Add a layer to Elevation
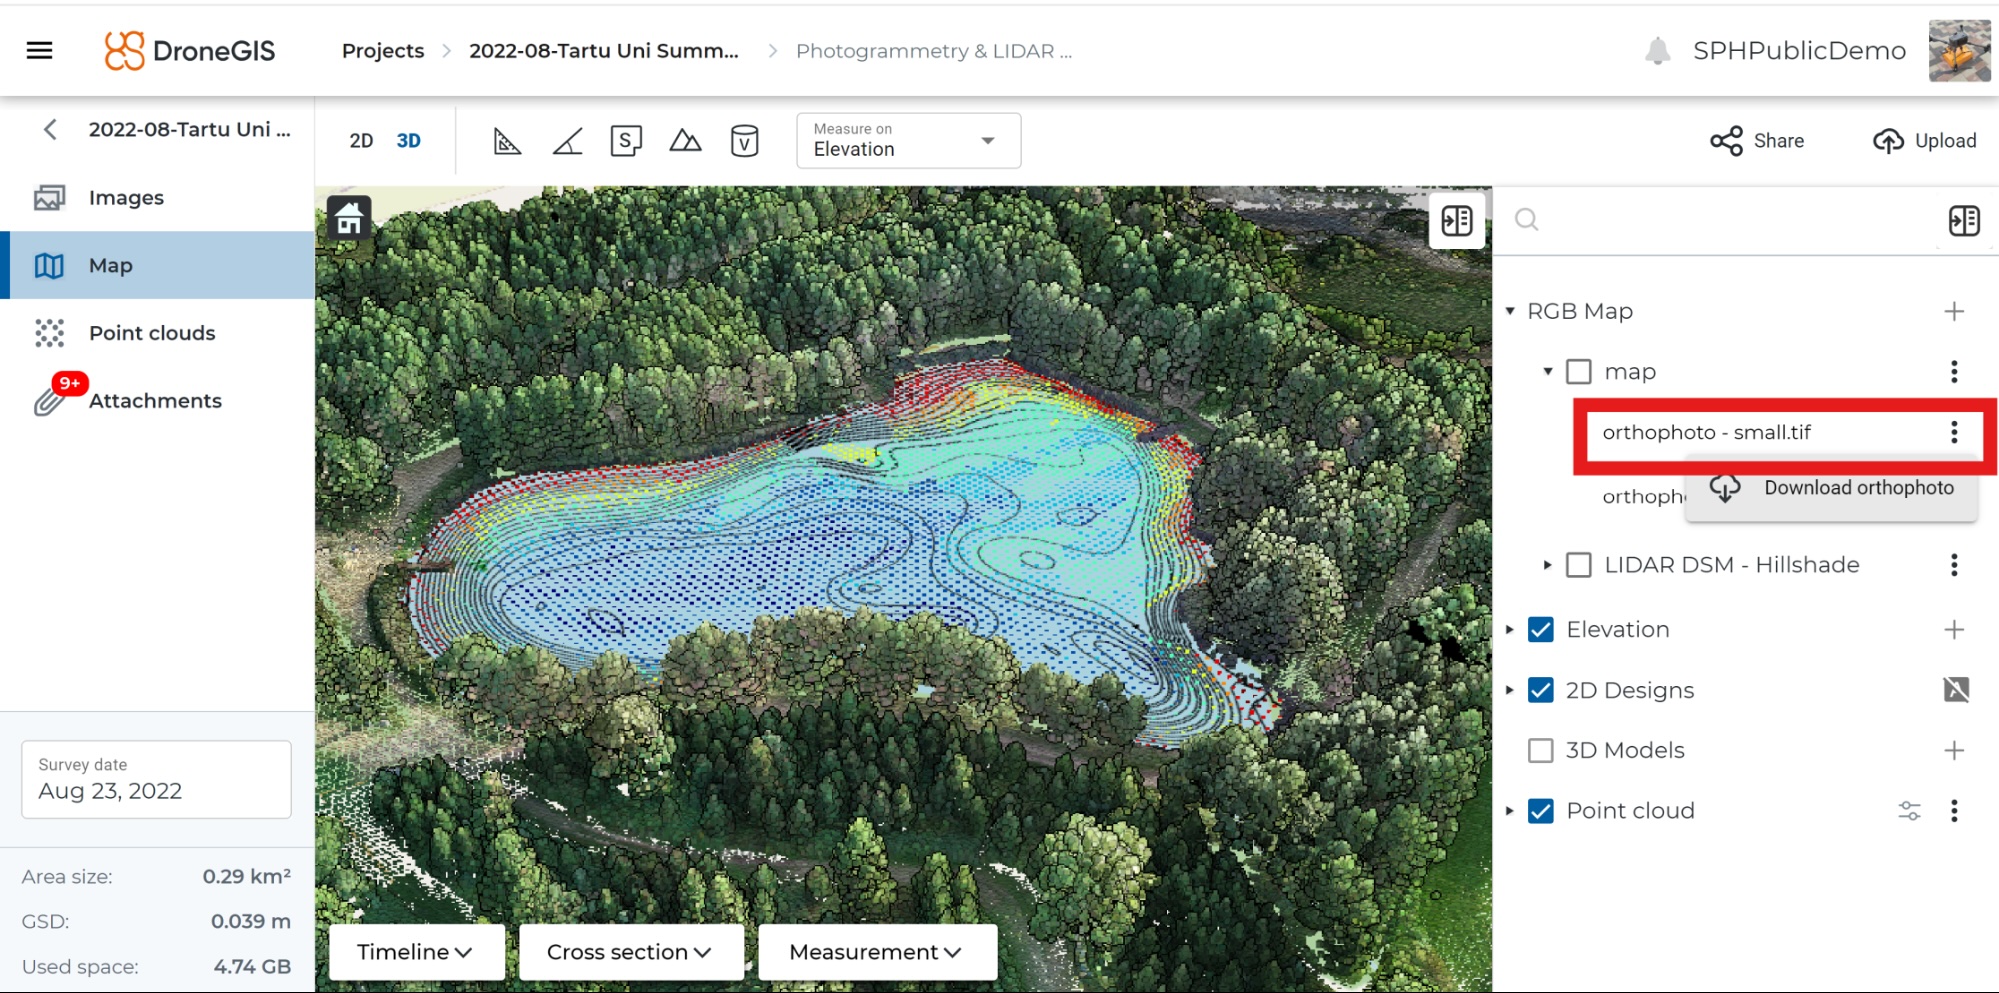Screen dimensions: 1999x993 tap(1954, 629)
